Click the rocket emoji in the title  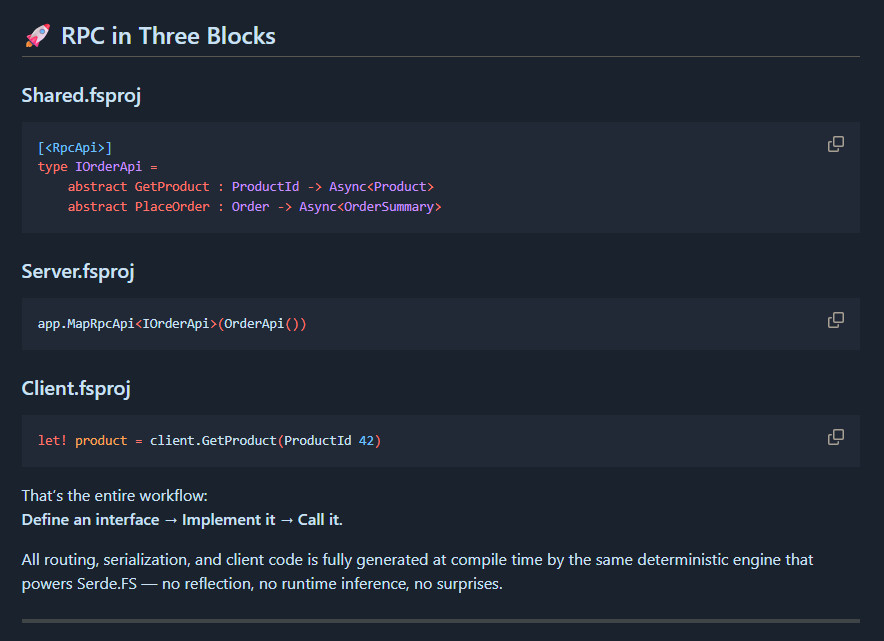(37, 36)
